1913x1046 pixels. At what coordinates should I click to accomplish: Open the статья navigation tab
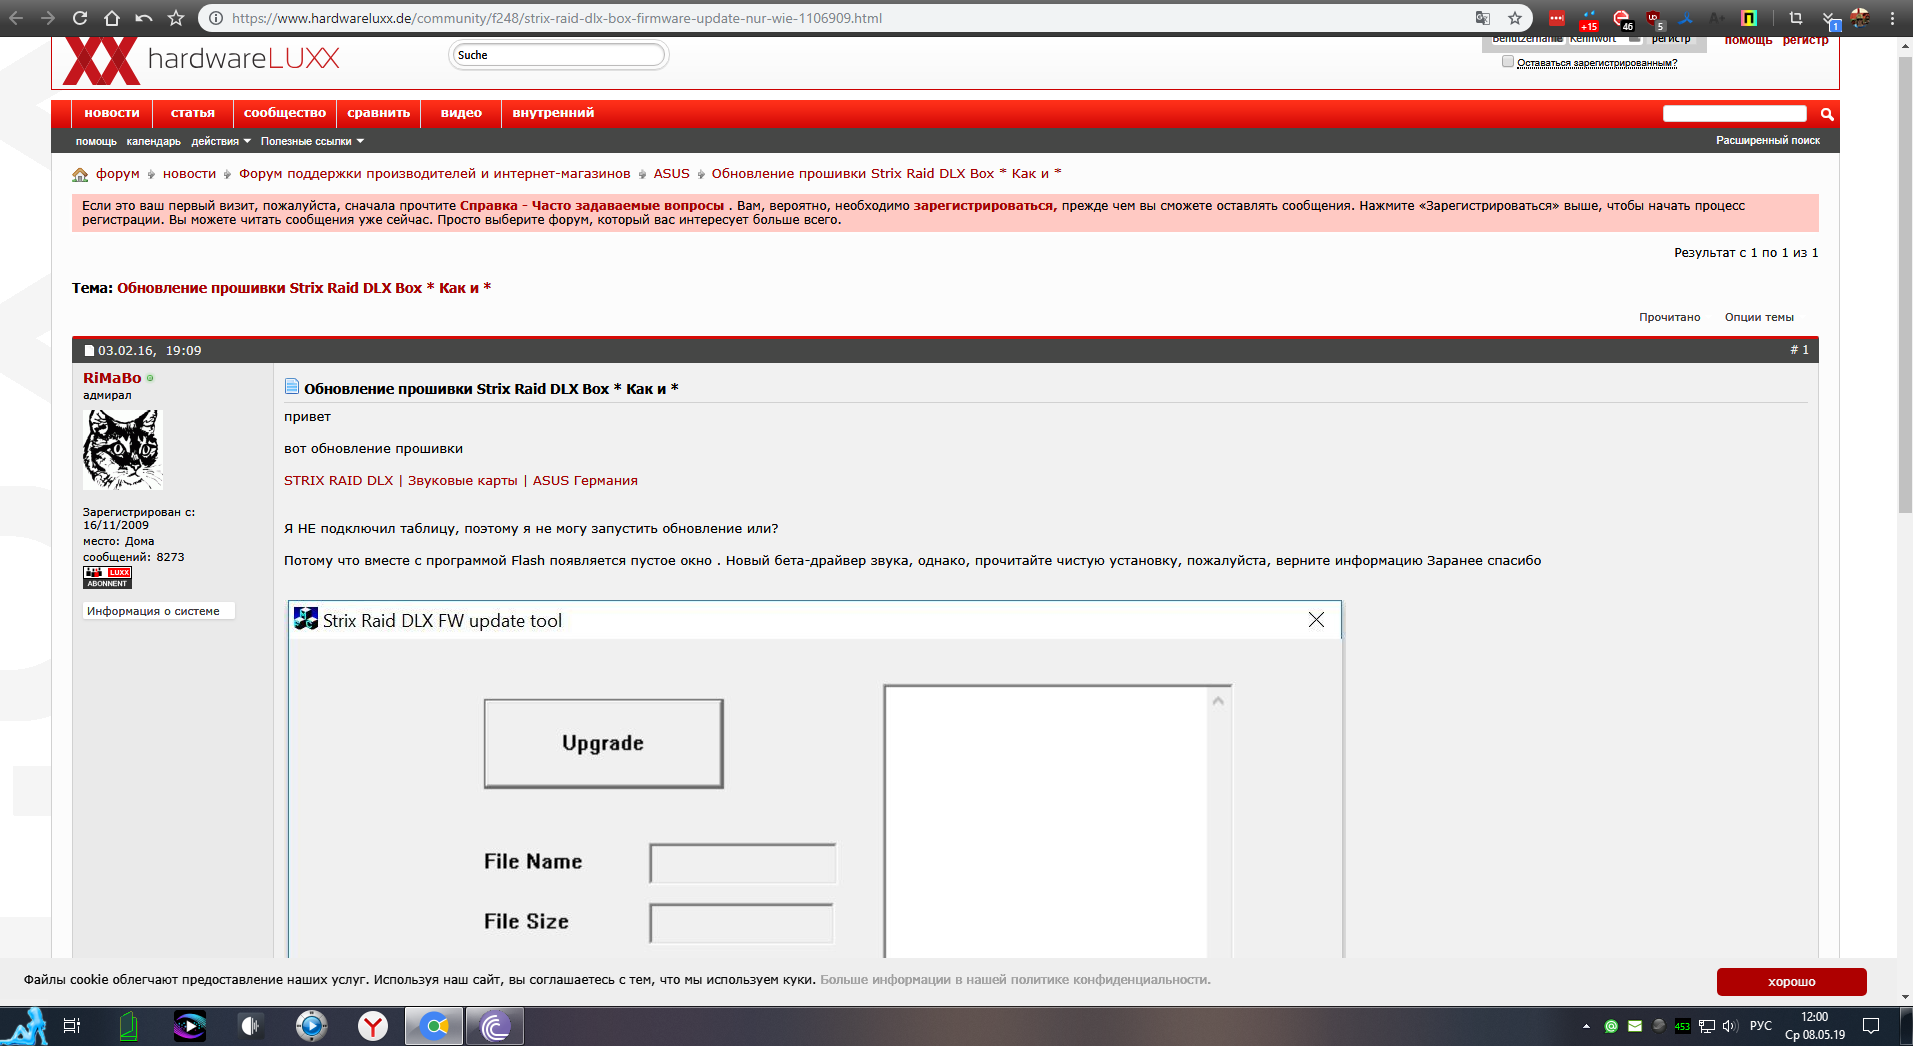pyautogui.click(x=193, y=113)
